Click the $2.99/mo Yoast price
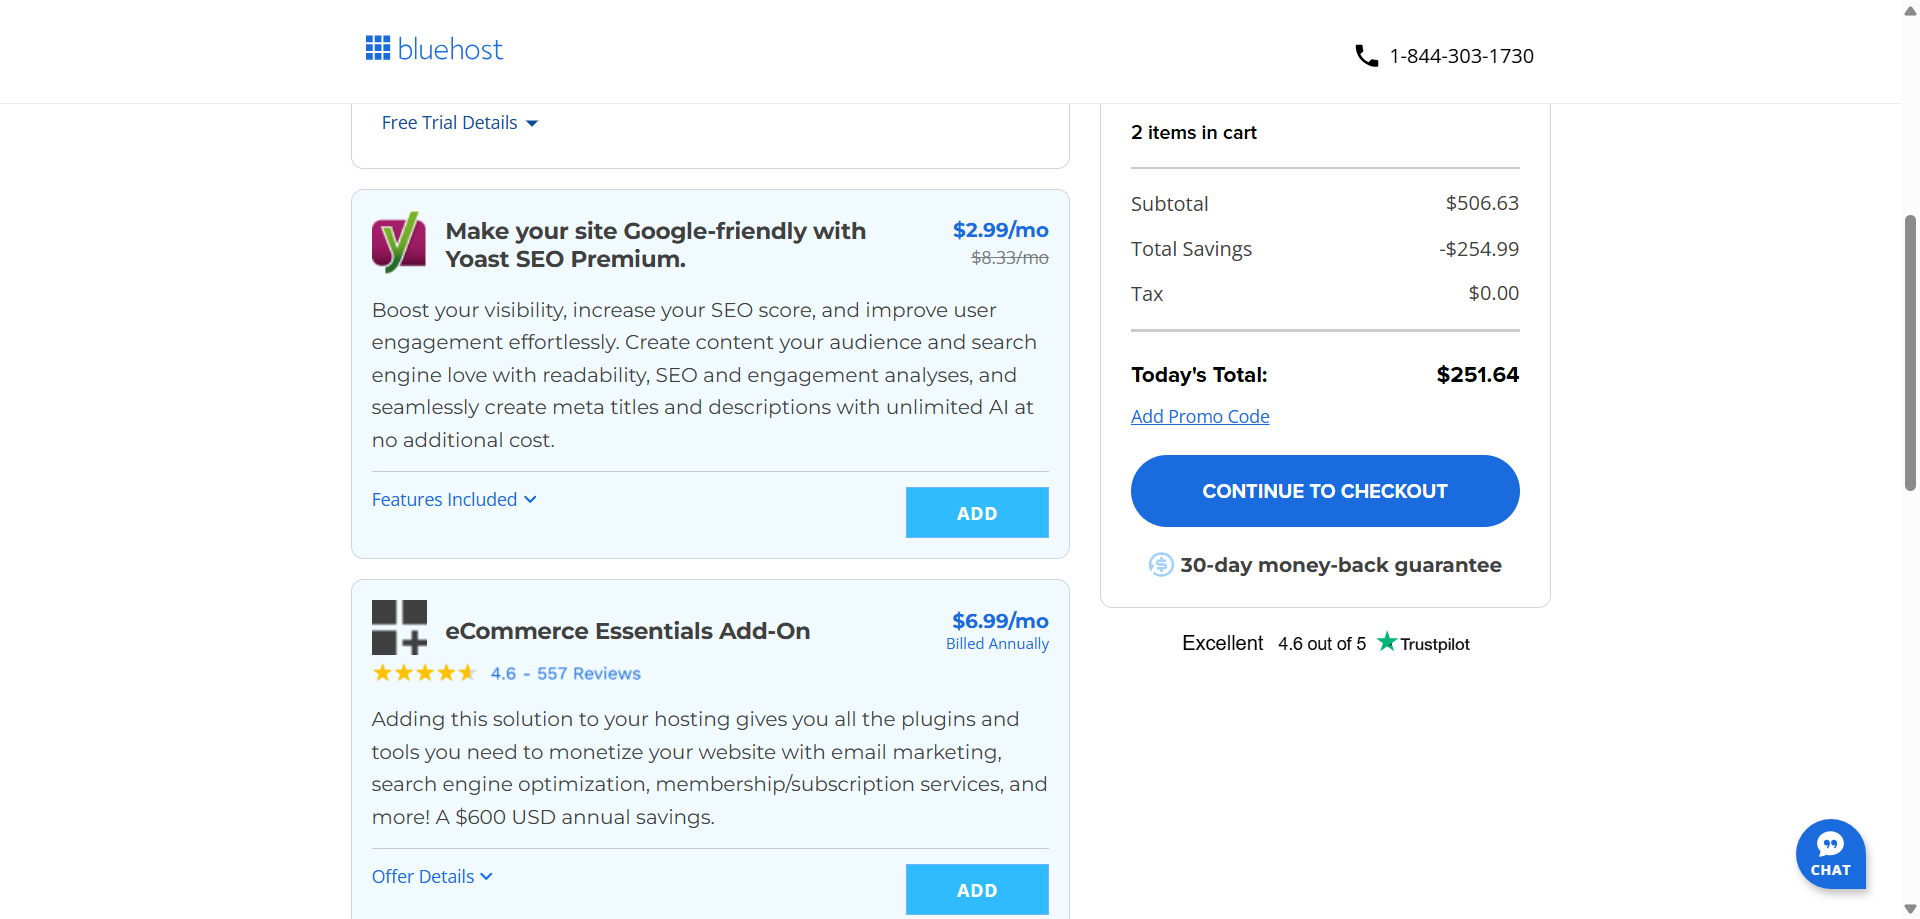The image size is (1920, 919). [x=1000, y=230]
